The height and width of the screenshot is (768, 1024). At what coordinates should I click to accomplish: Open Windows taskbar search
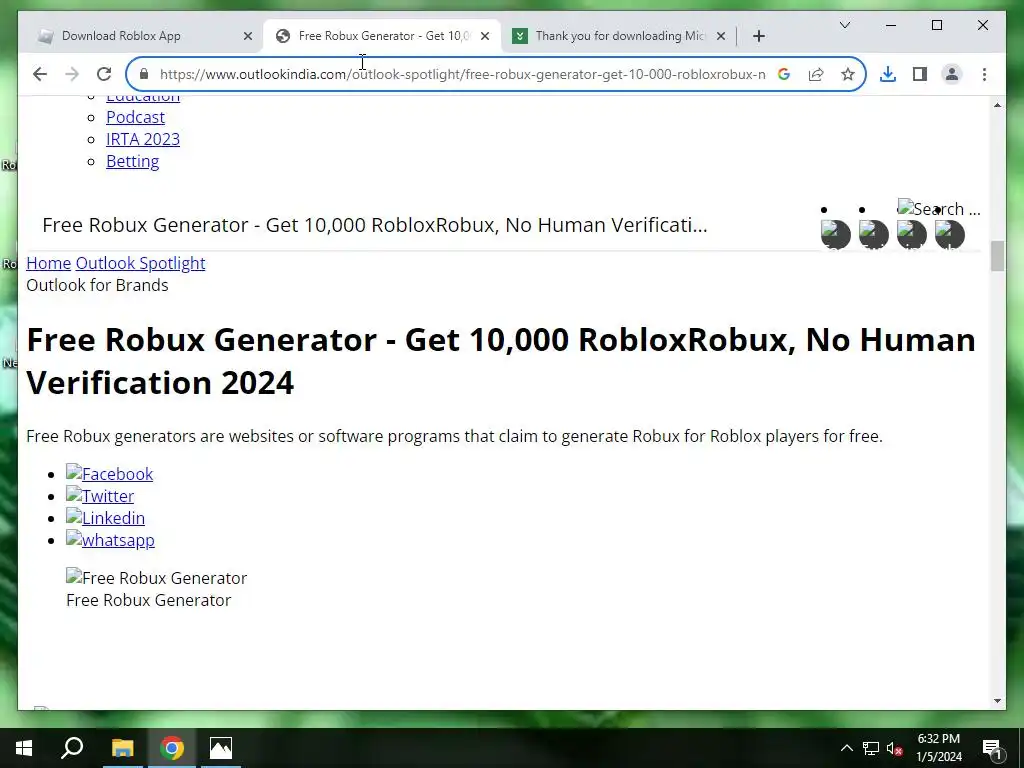pos(72,748)
